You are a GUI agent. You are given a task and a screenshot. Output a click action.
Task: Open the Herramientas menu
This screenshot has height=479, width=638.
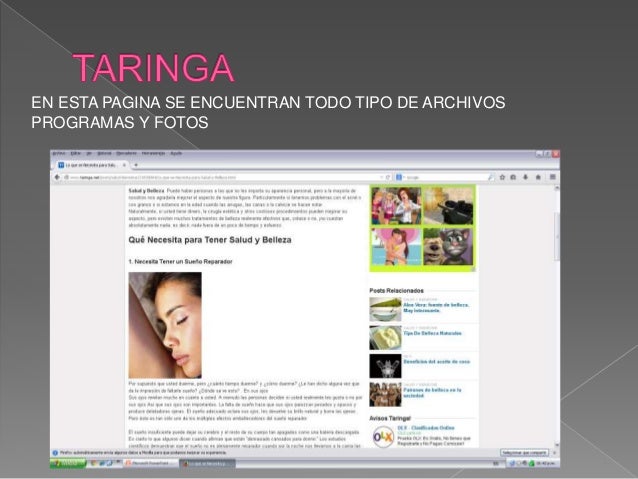coord(153,153)
